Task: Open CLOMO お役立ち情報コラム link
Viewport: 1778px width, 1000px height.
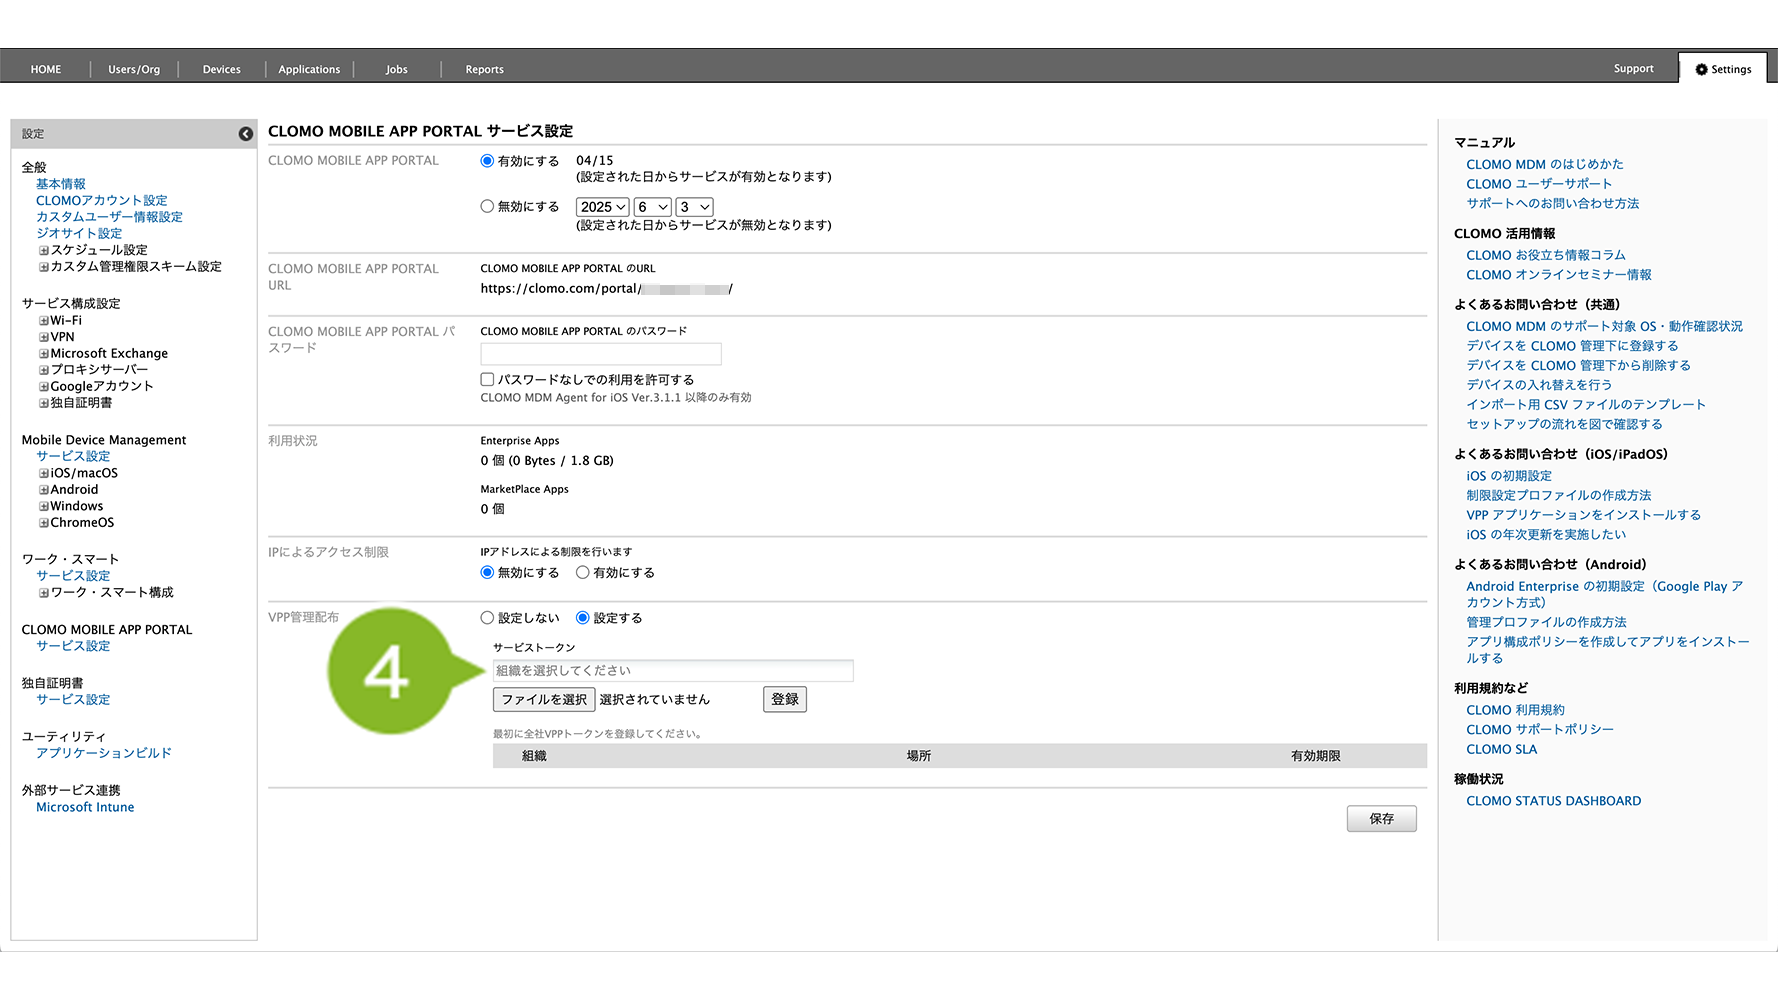Action: point(1546,256)
